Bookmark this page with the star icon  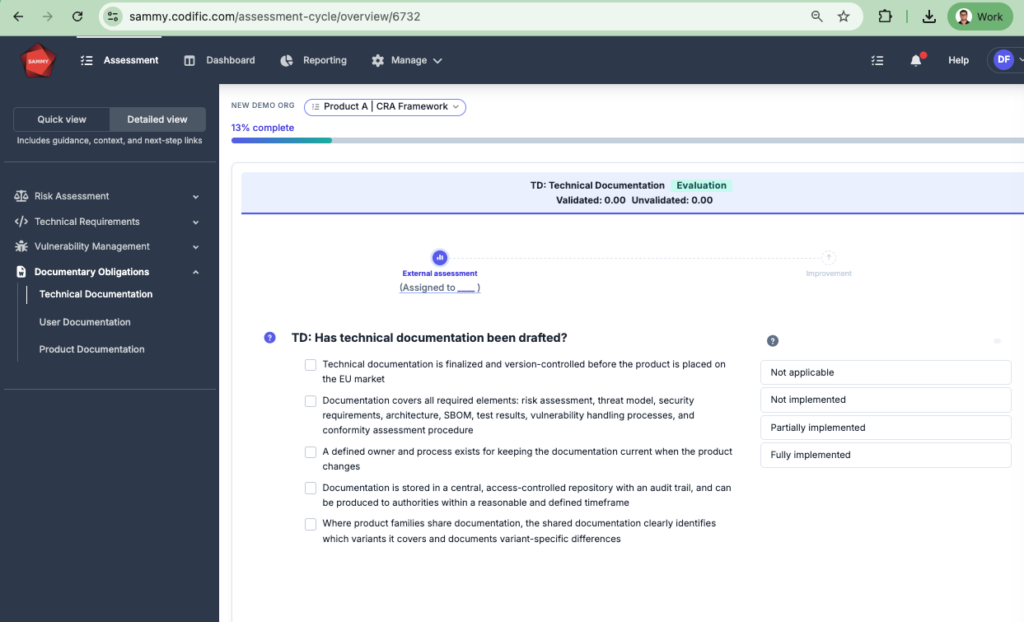pyautogui.click(x=844, y=16)
